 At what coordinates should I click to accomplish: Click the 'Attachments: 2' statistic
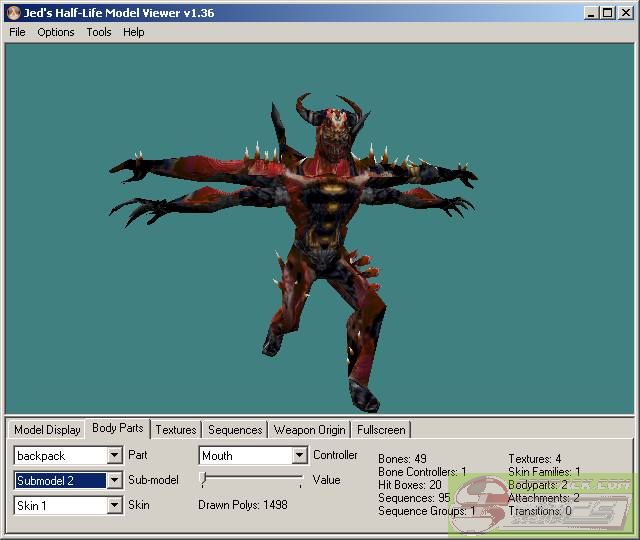point(544,498)
